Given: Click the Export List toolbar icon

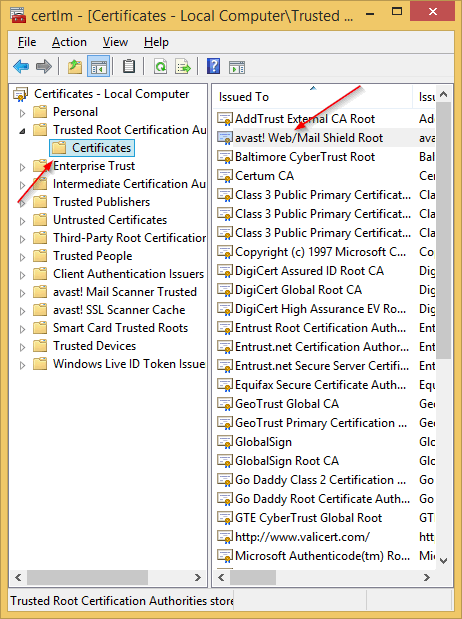Looking at the screenshot, I should (x=183, y=66).
